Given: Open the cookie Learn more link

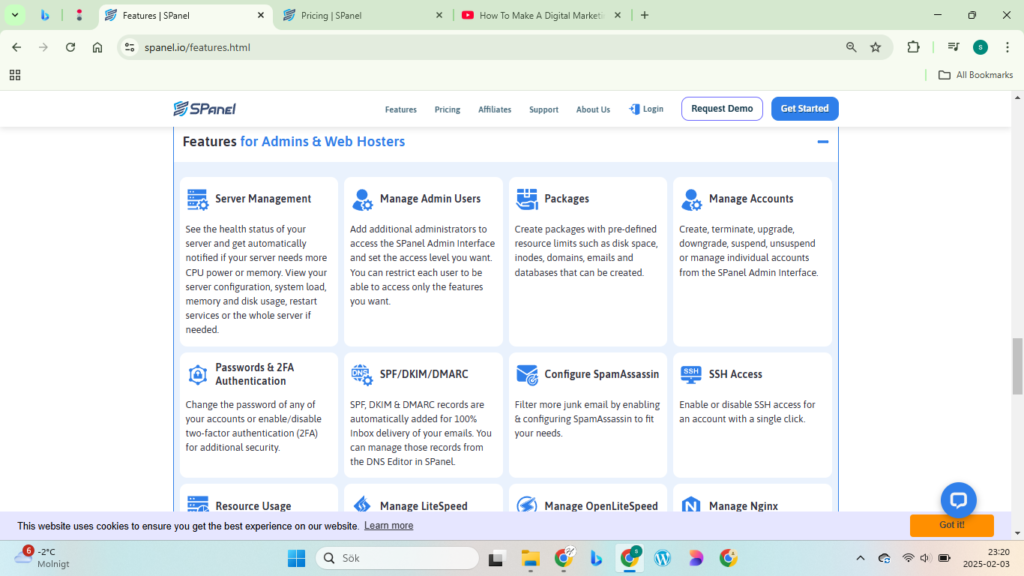Looking at the screenshot, I should [389, 526].
